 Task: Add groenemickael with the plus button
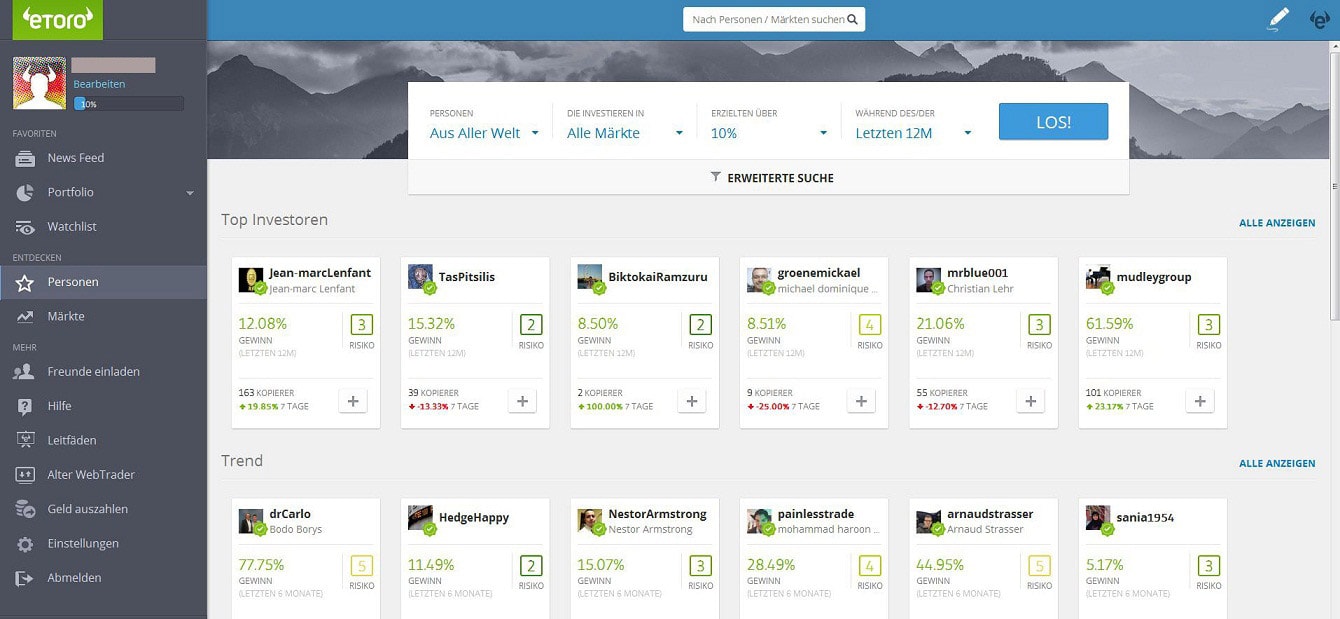(x=861, y=401)
